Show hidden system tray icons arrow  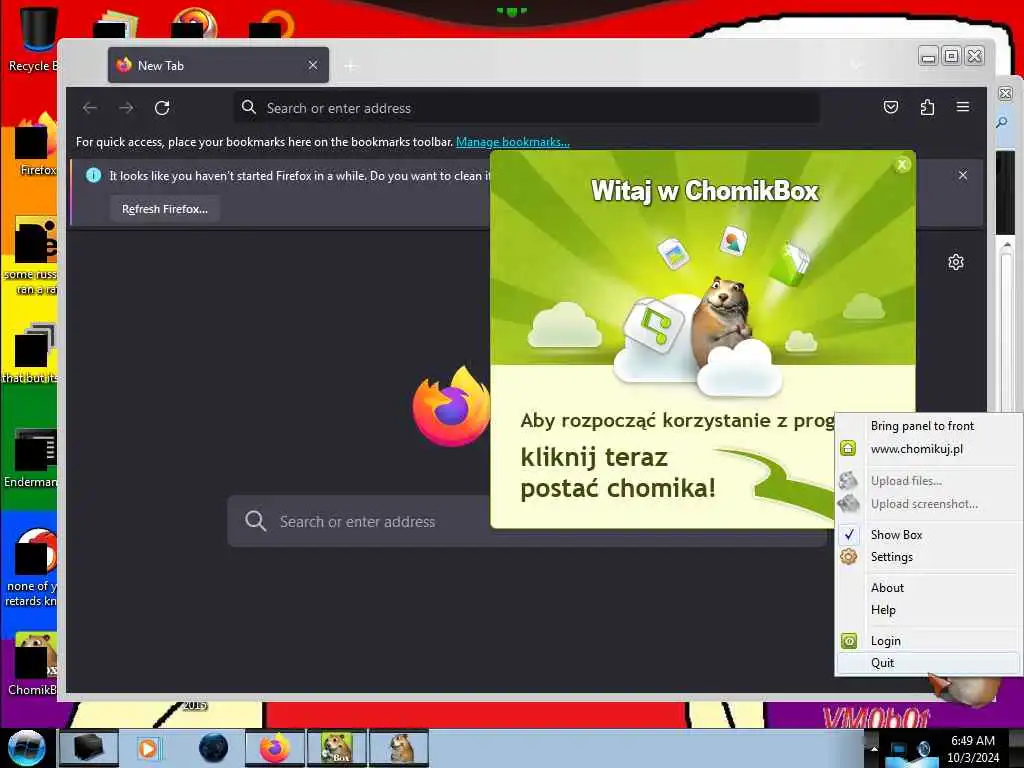point(874,748)
